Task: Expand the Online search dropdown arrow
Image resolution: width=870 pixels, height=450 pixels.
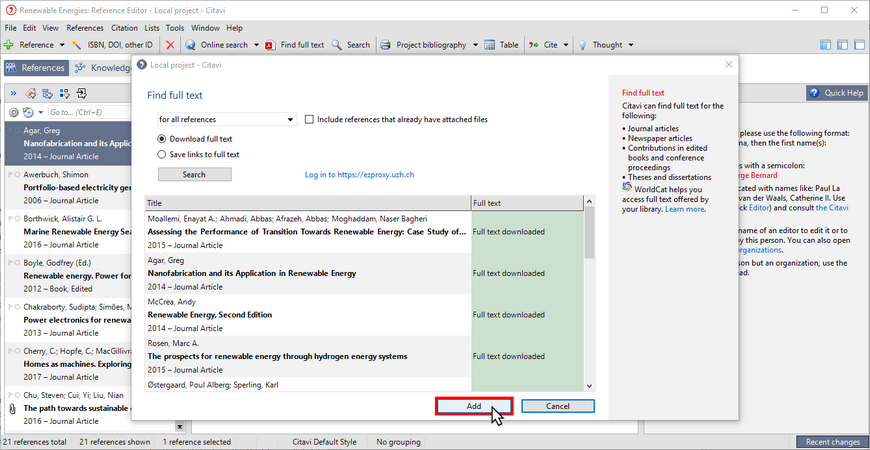Action: tap(256, 45)
